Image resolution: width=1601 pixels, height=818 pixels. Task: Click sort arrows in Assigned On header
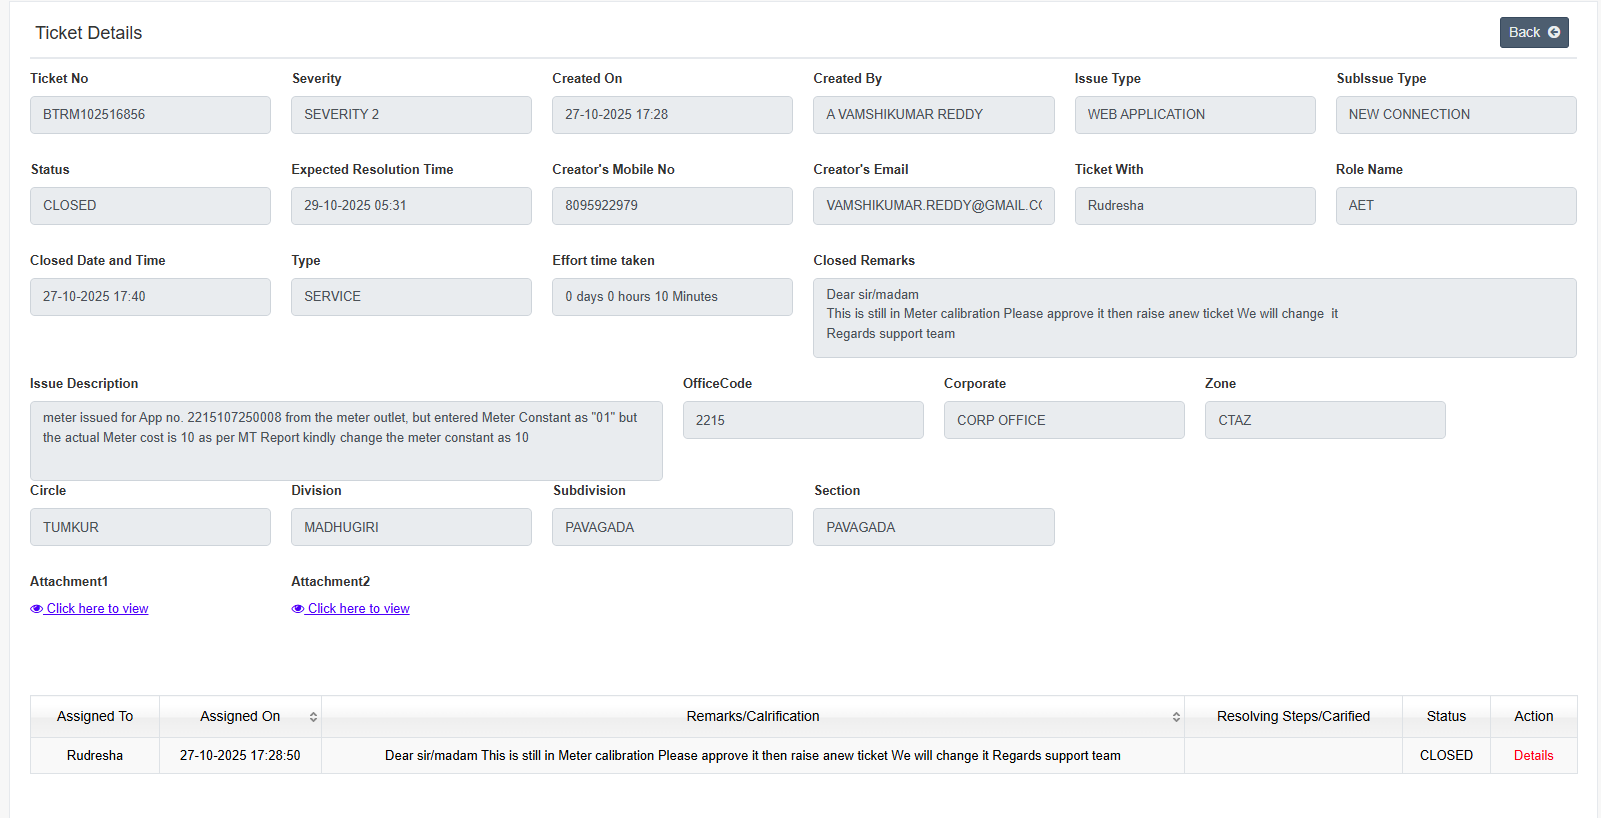pos(313,717)
